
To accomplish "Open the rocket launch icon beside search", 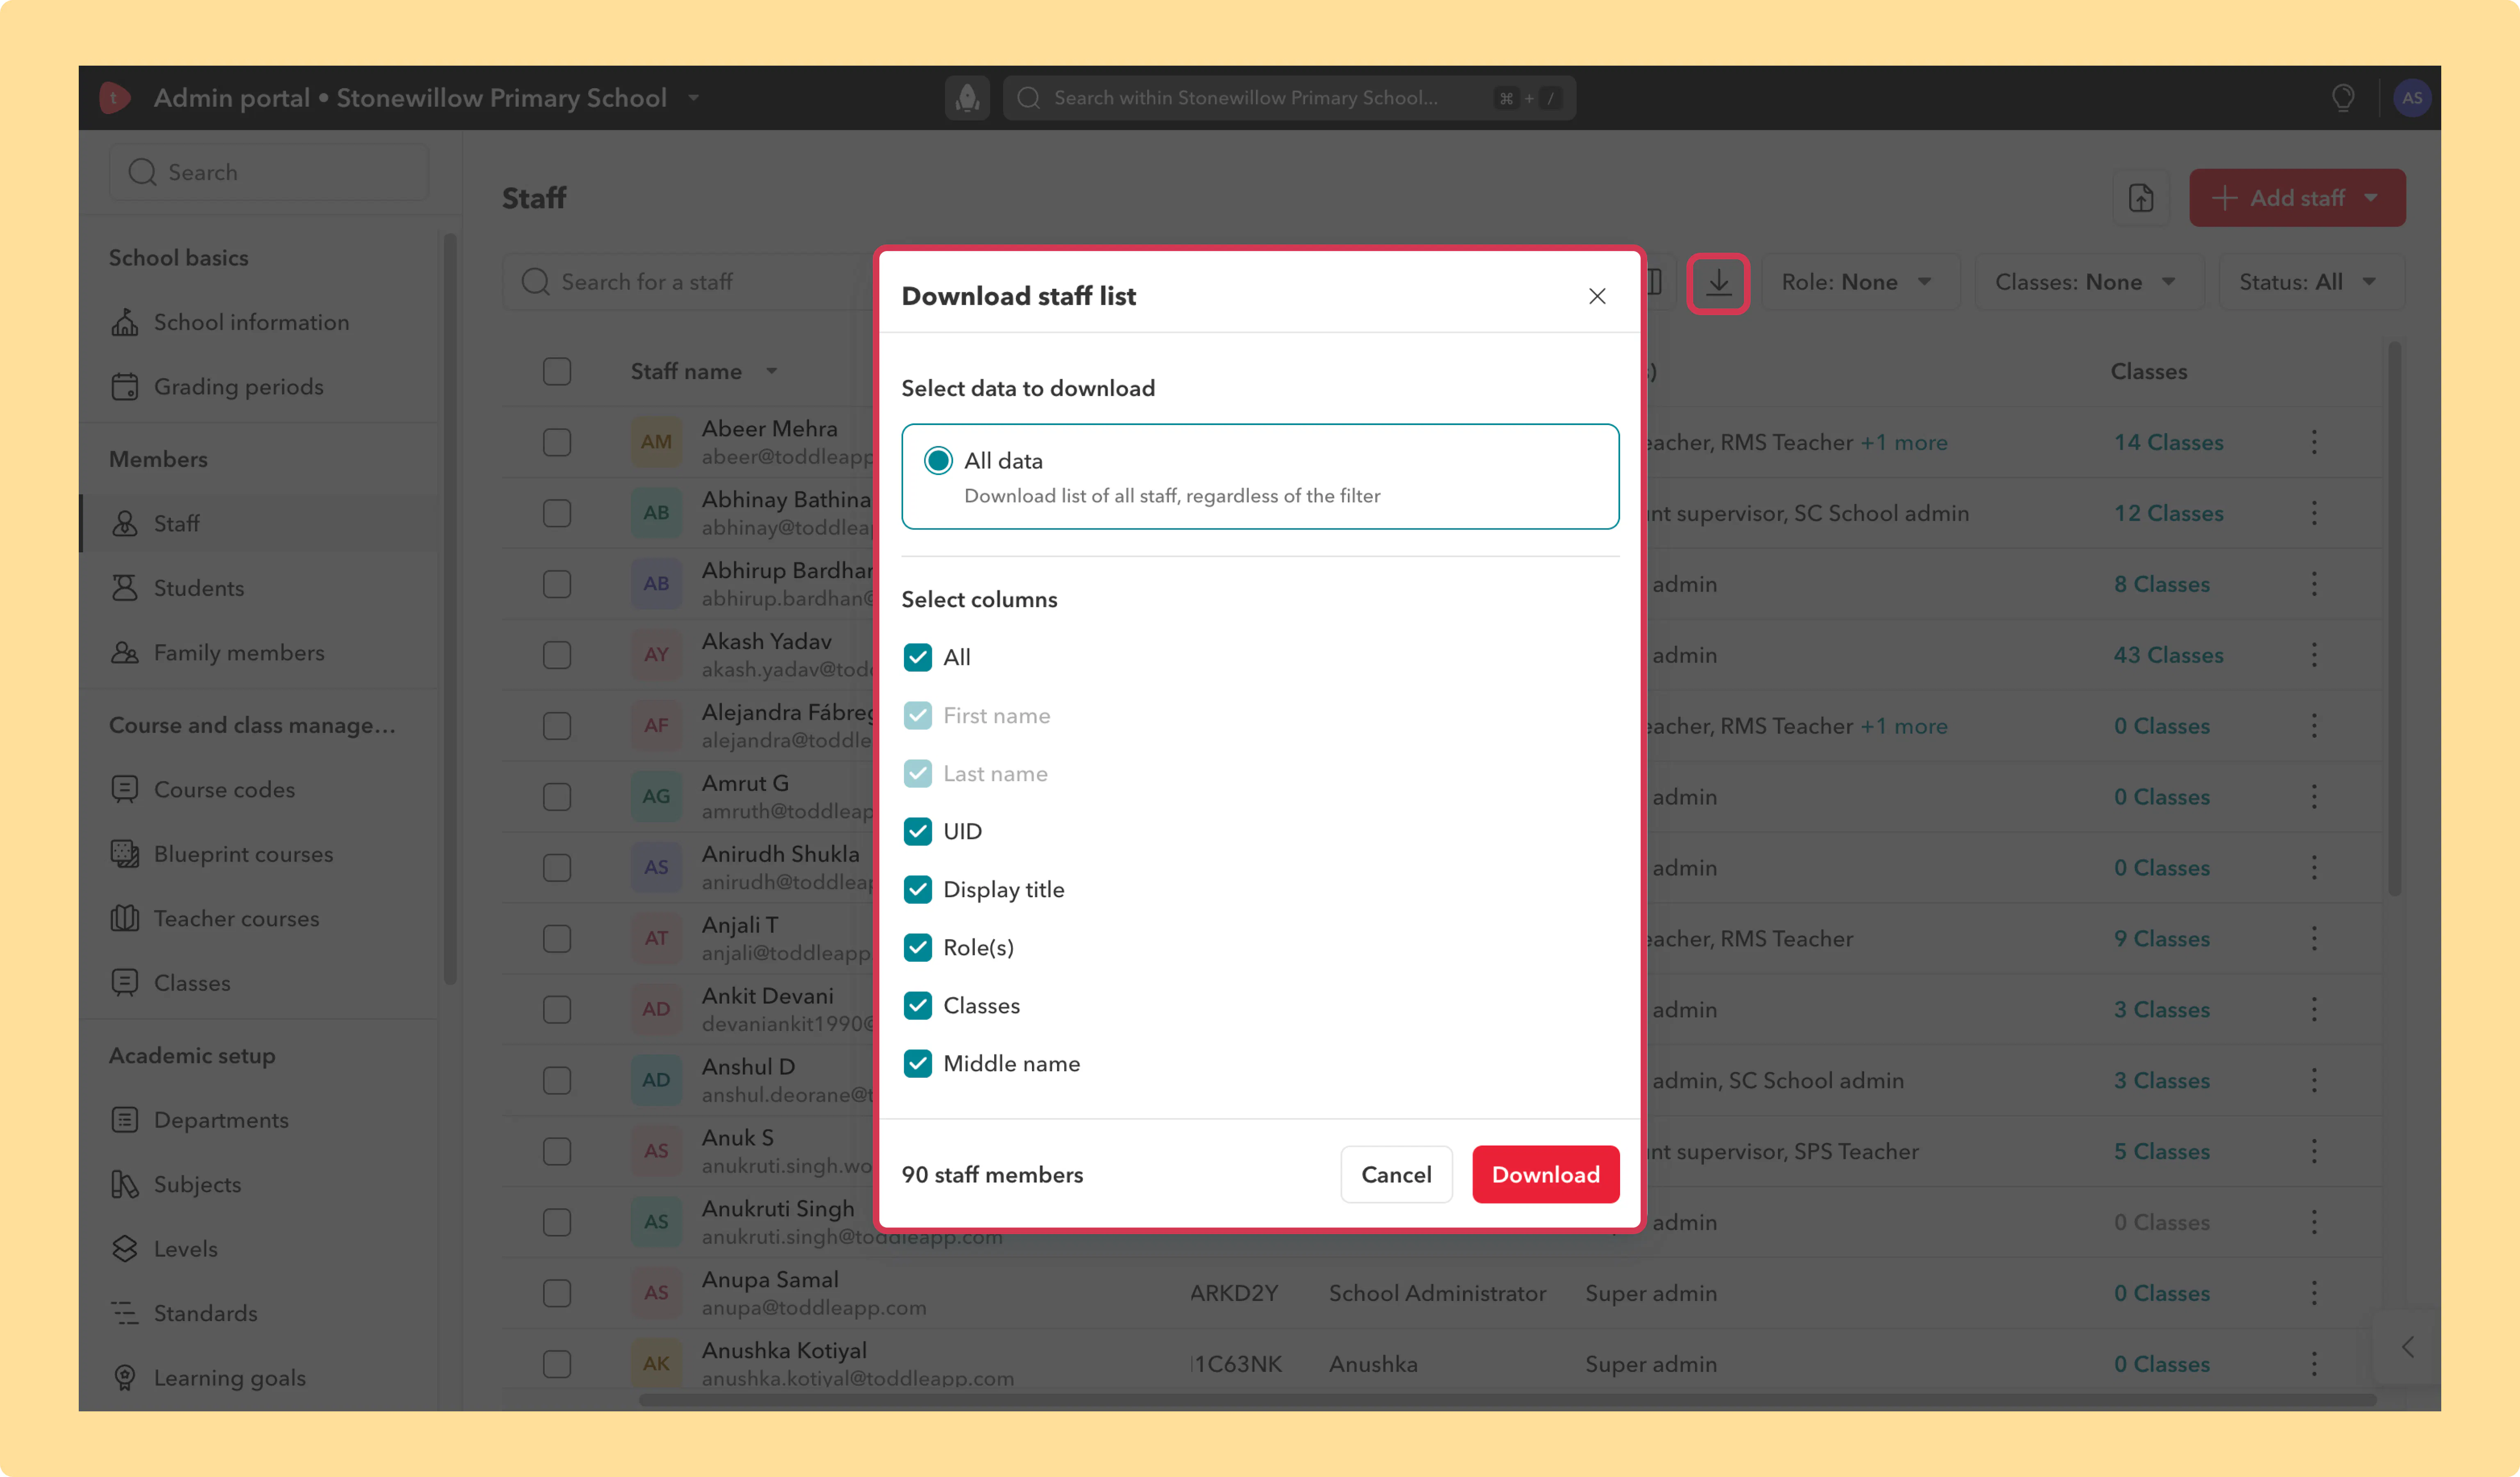I will pyautogui.click(x=967, y=98).
